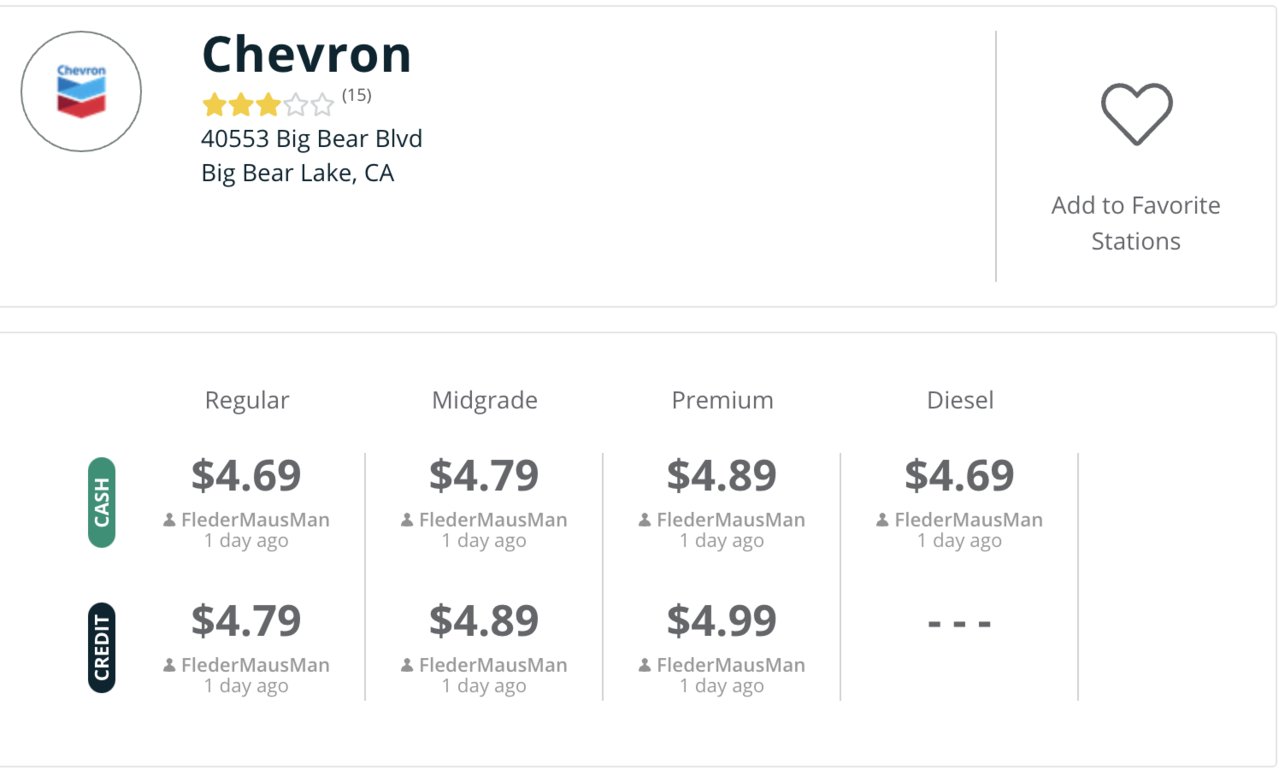Click user icon beside Premium credit reporter
1279x776 pixels.
pyautogui.click(x=645, y=665)
